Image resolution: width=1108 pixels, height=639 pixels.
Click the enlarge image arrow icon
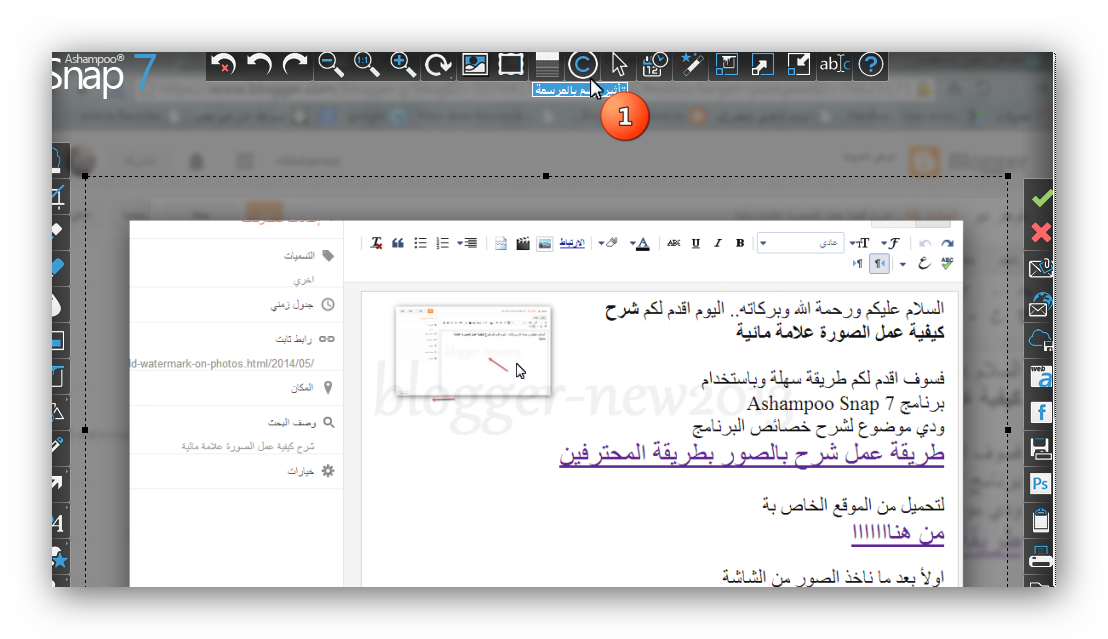coord(762,65)
